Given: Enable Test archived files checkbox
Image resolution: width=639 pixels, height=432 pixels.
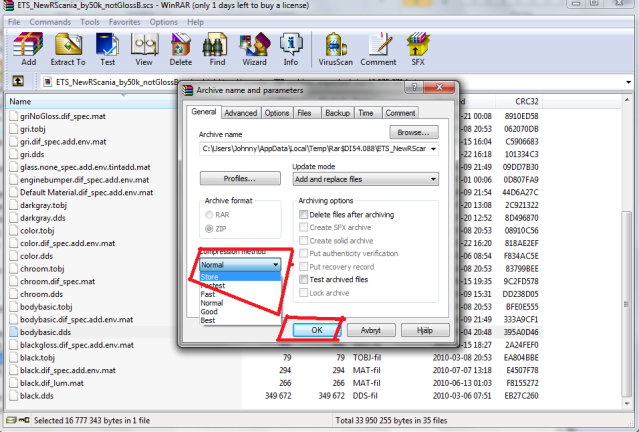Looking at the screenshot, I should [x=303, y=279].
